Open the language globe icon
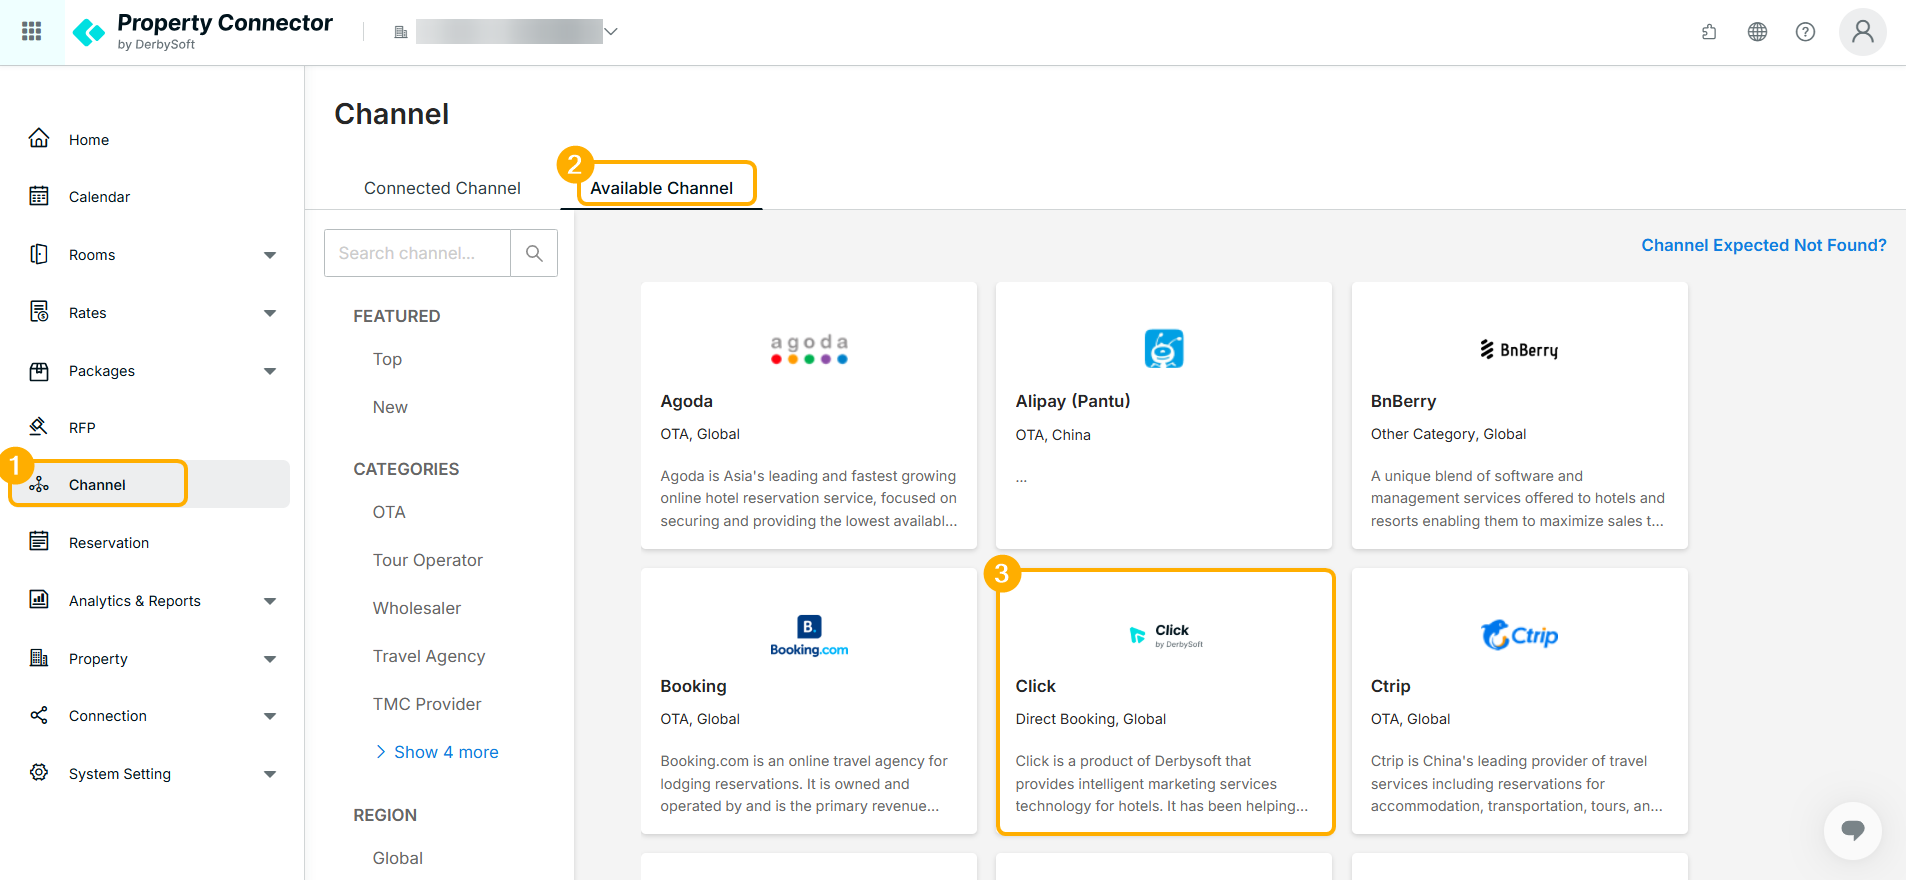The width and height of the screenshot is (1908, 880). click(1757, 32)
